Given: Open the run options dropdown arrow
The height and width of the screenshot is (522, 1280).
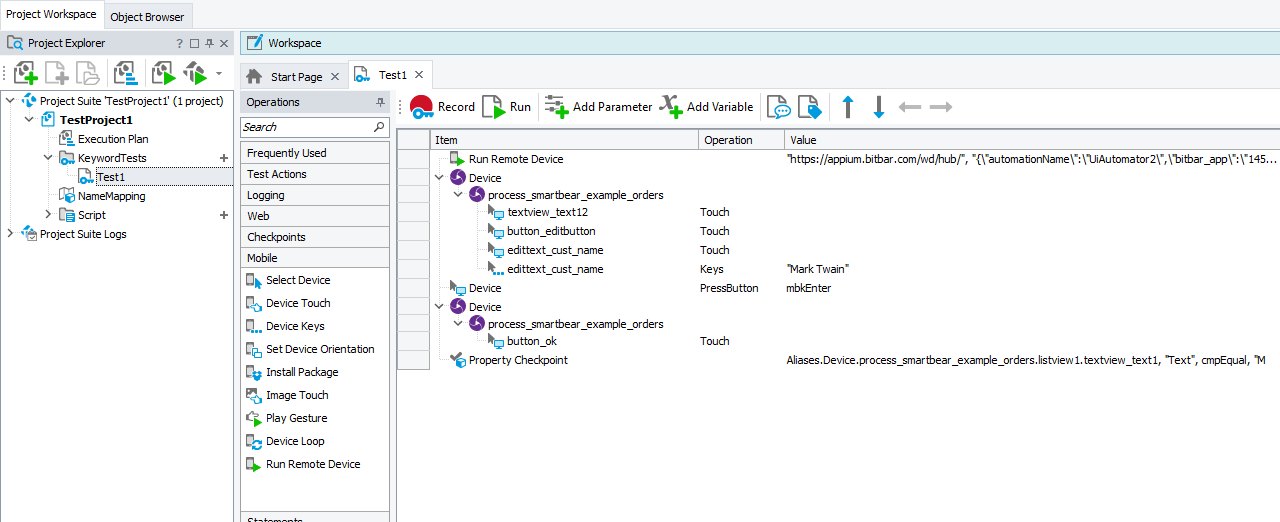Looking at the screenshot, I should tap(219, 73).
